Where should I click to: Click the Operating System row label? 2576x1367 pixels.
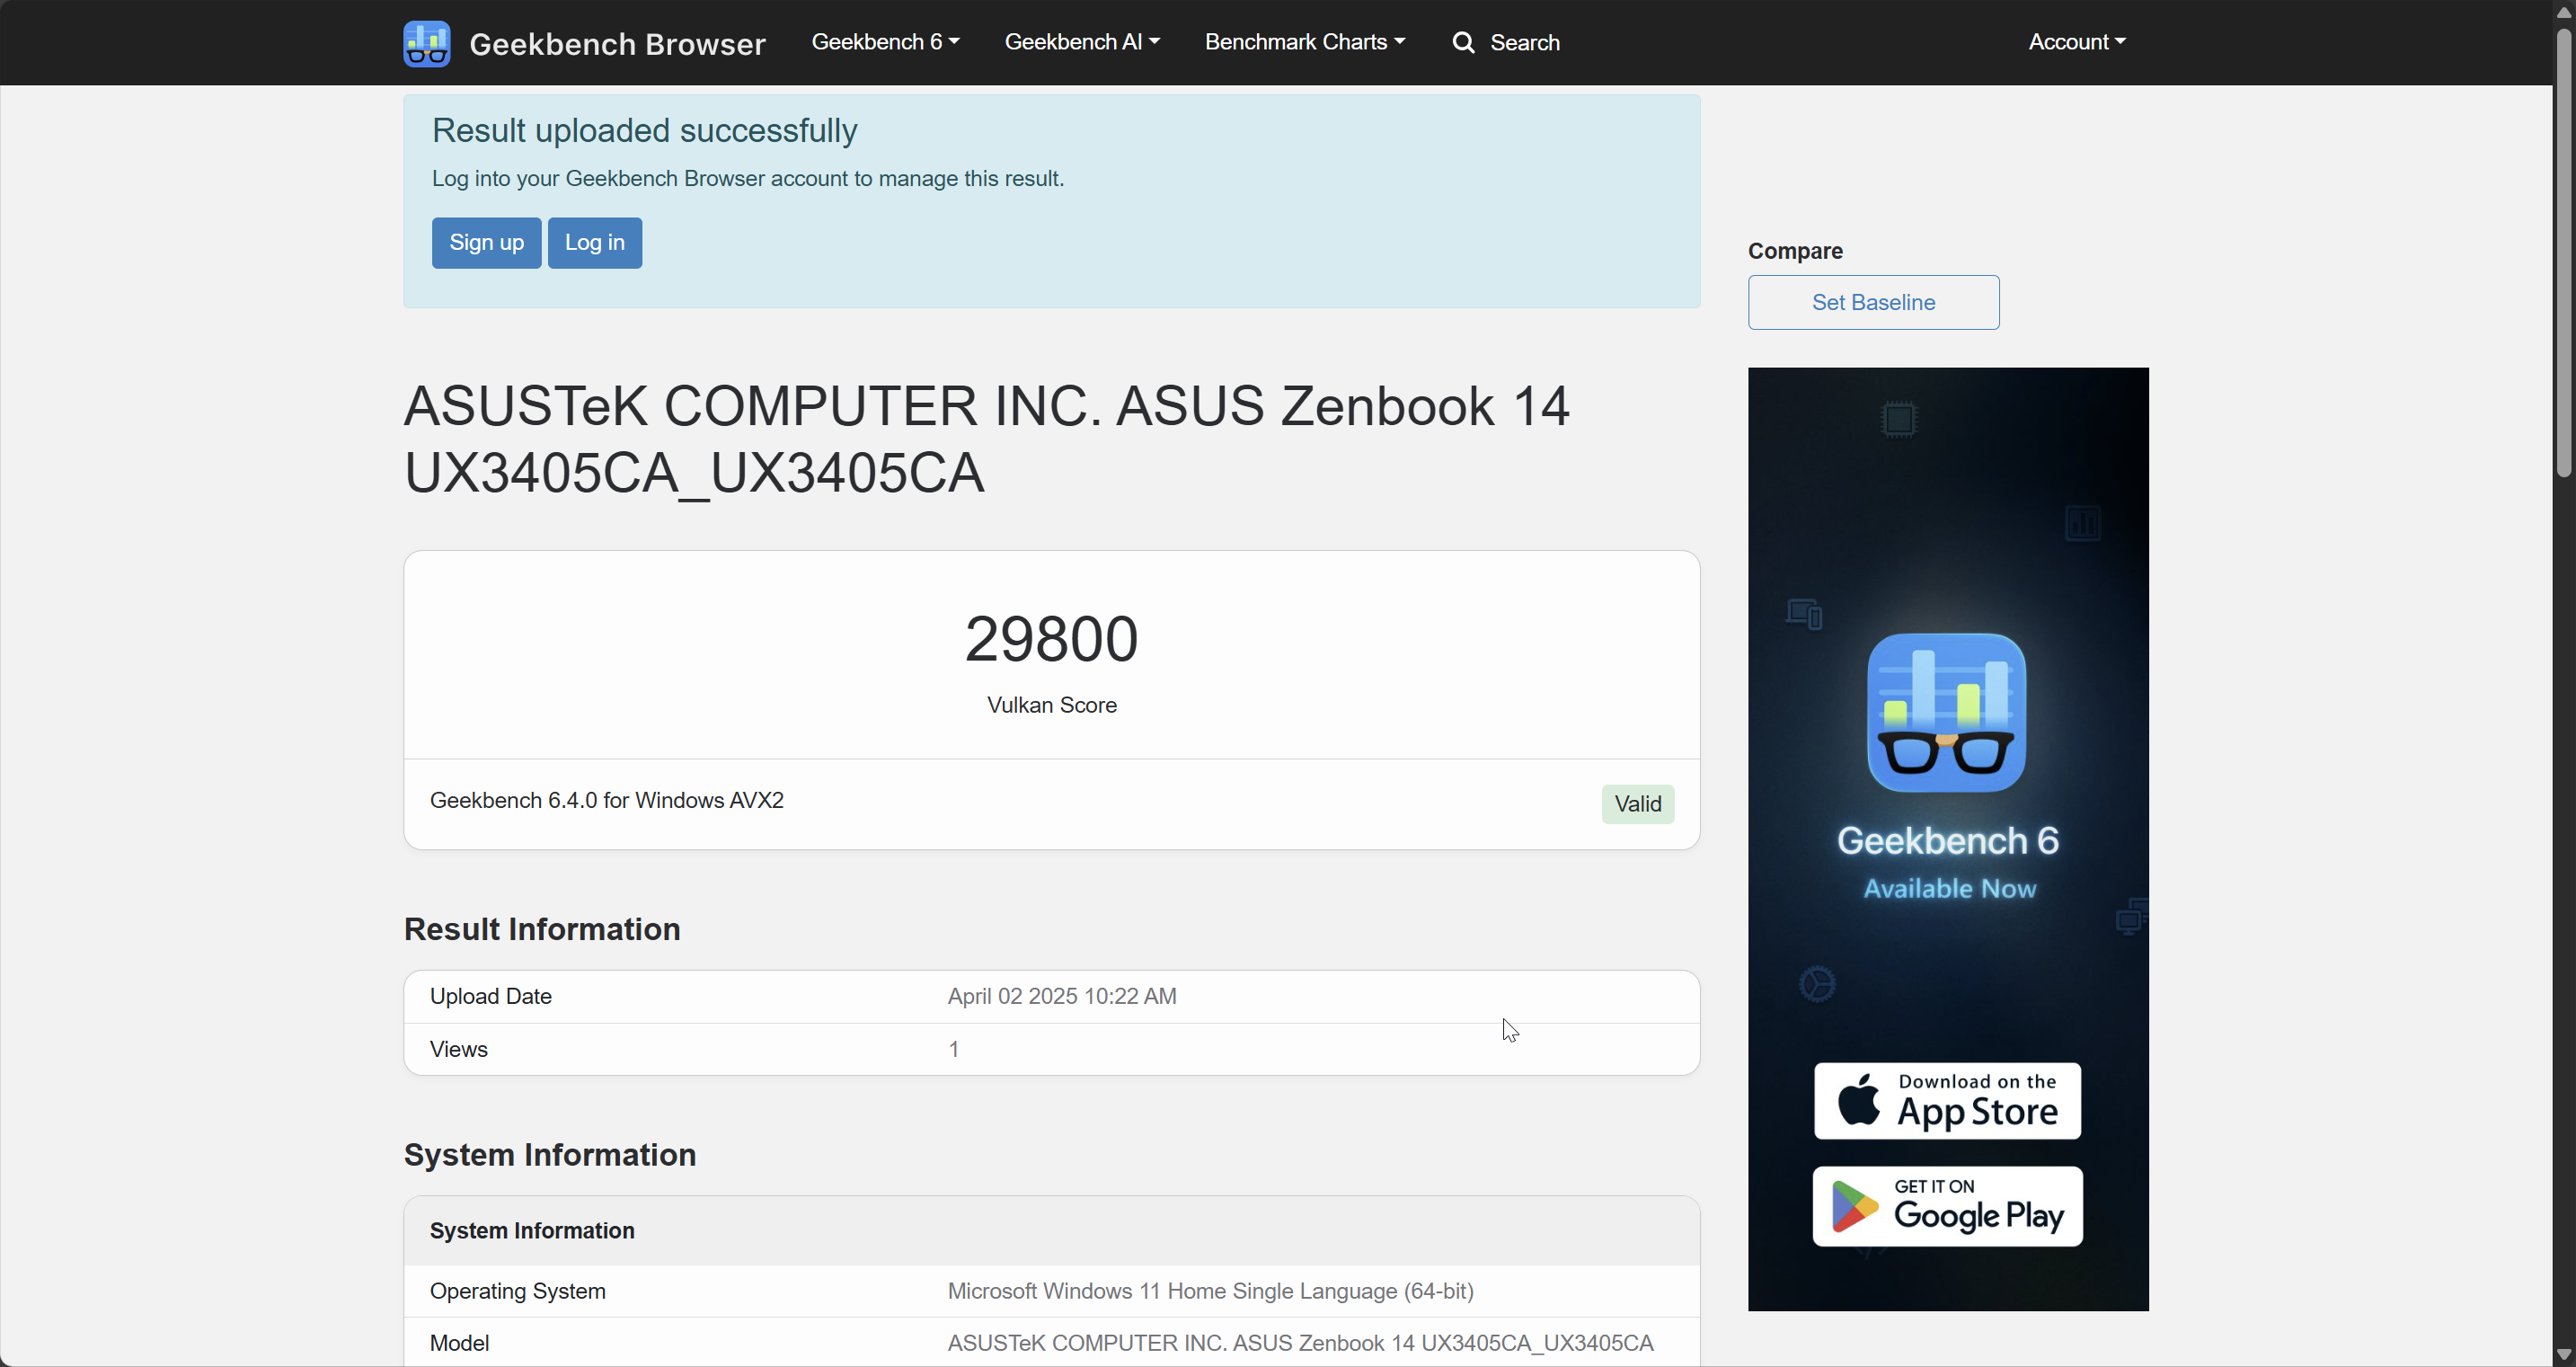pyautogui.click(x=517, y=1291)
